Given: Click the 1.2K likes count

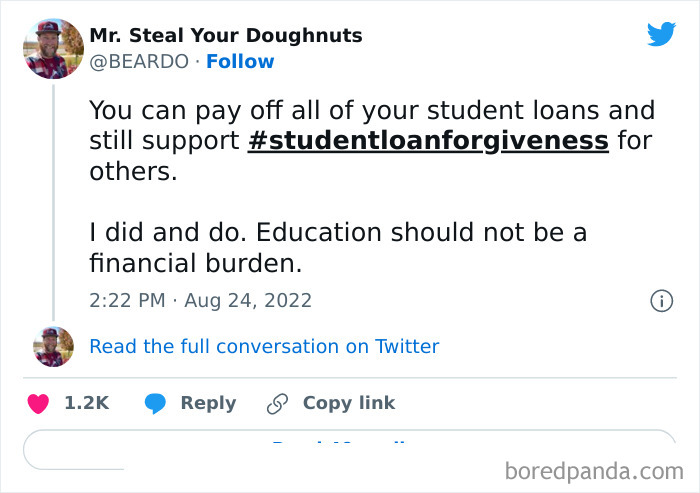Looking at the screenshot, I should (86, 403).
